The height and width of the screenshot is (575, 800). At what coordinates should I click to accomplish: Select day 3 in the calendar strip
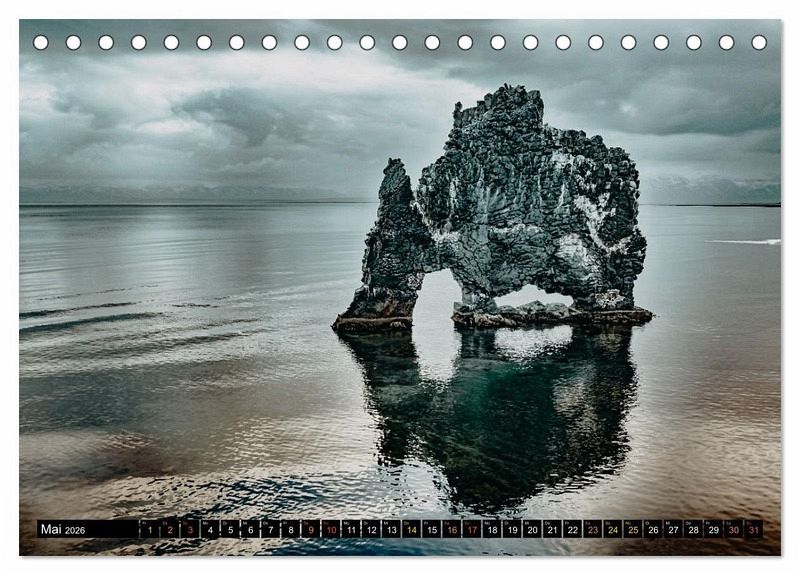pos(190,529)
